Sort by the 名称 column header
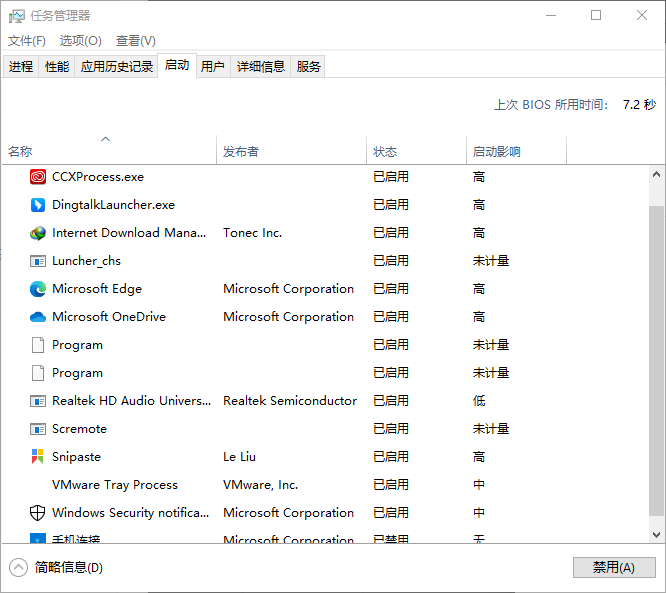666x593 pixels. coord(109,150)
